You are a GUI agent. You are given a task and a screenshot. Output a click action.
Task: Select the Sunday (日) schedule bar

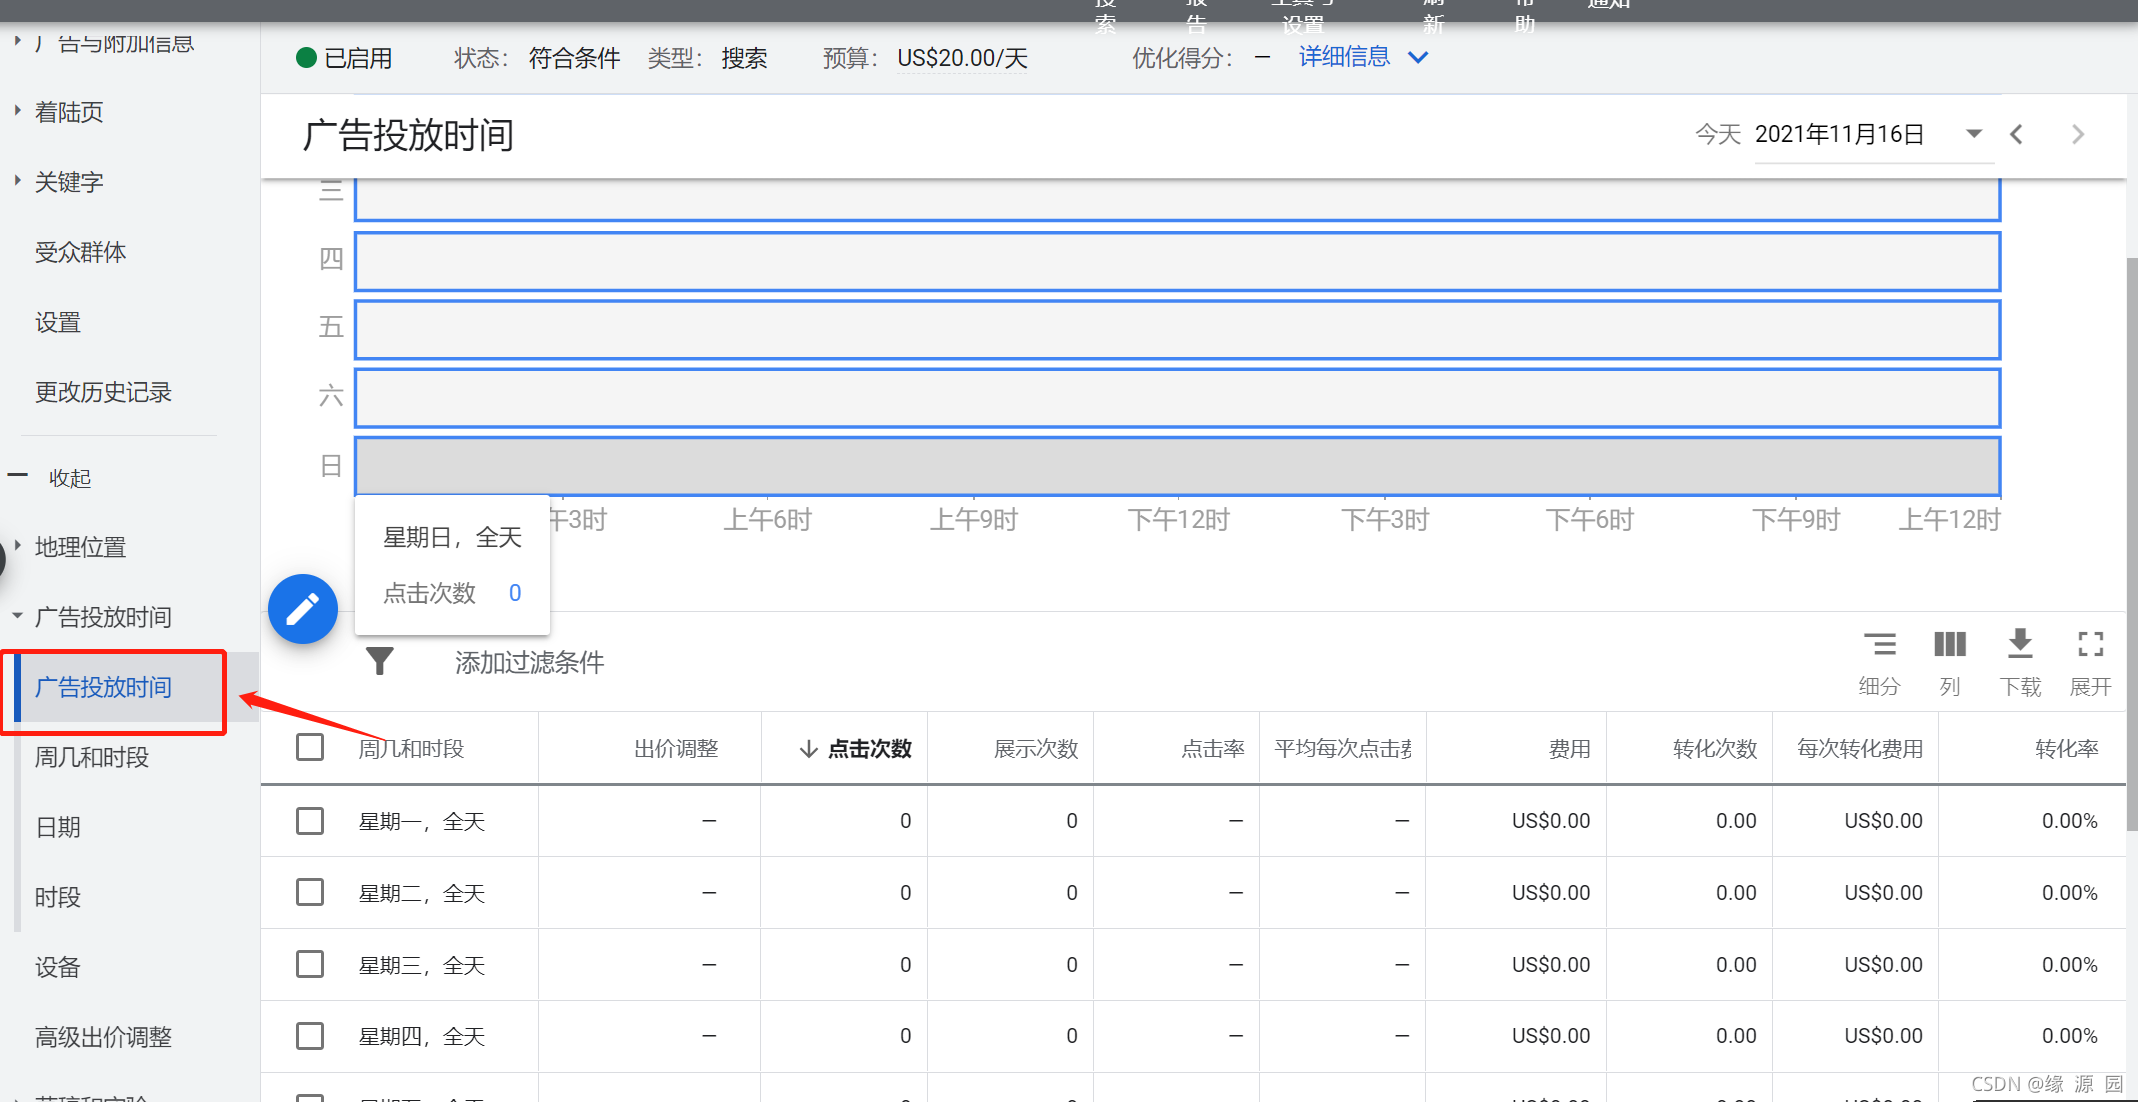pos(1177,466)
